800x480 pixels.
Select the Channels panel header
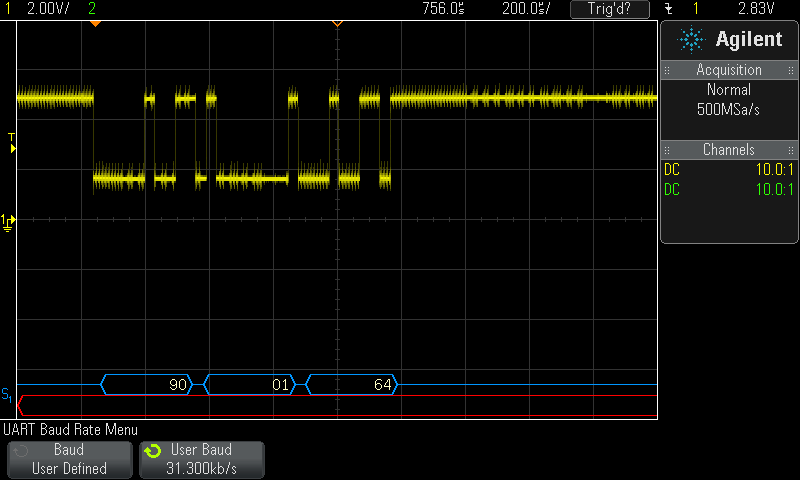(728, 150)
